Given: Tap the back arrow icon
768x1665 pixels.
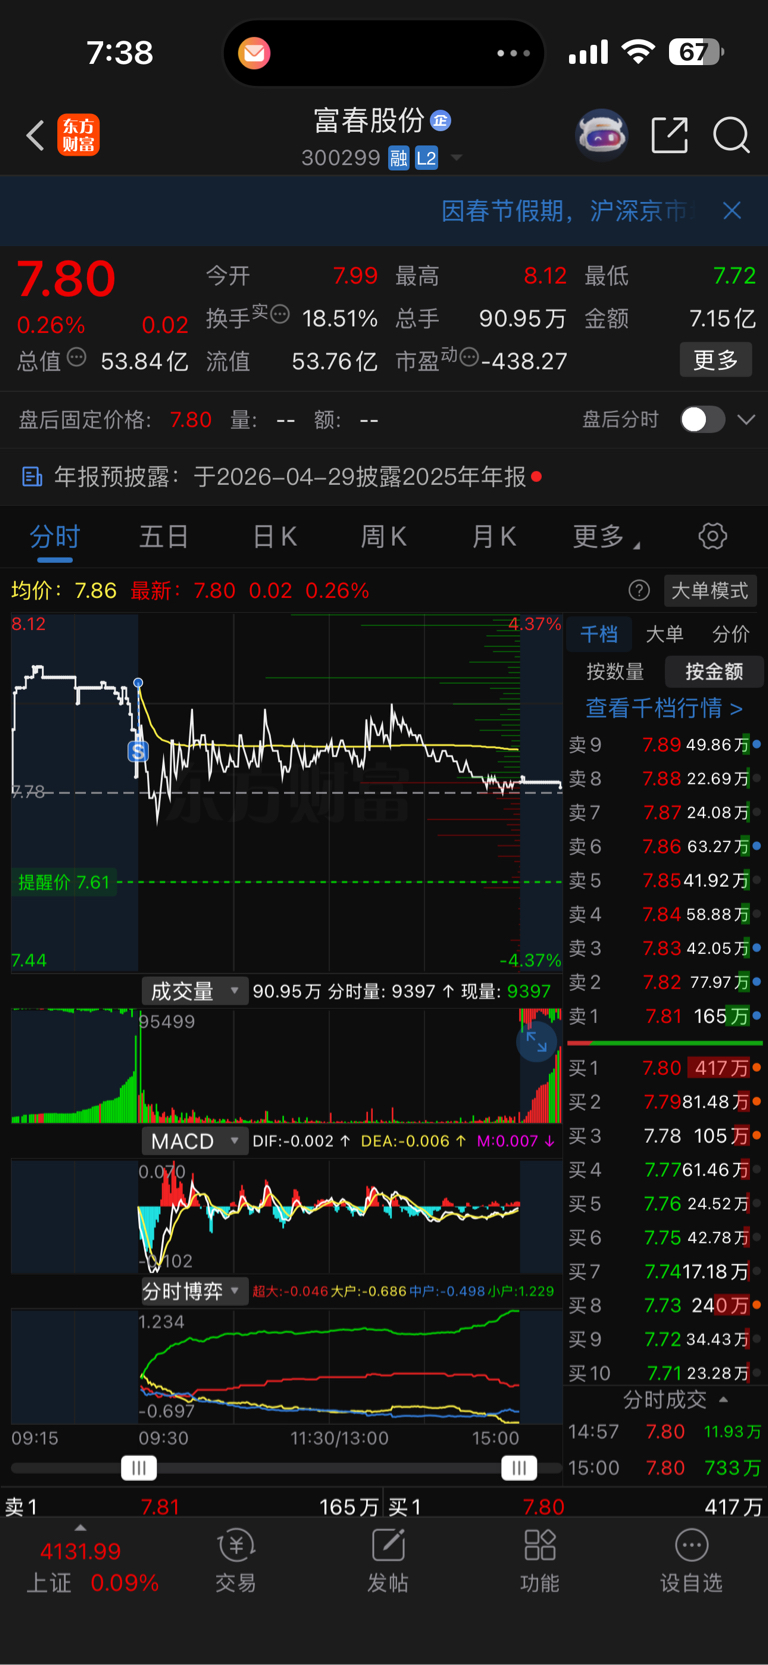Looking at the screenshot, I should pos(36,135).
